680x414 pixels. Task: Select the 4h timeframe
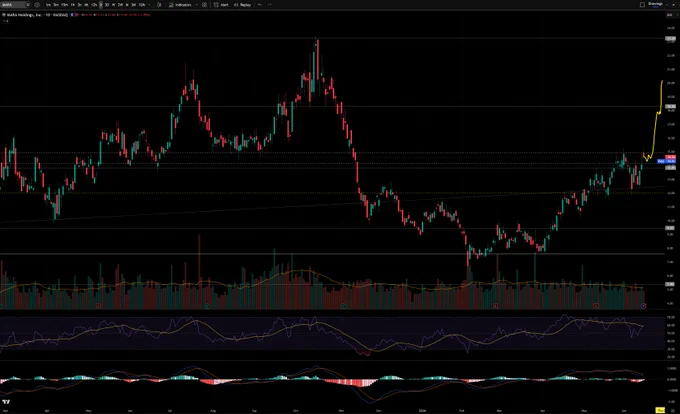point(86,5)
